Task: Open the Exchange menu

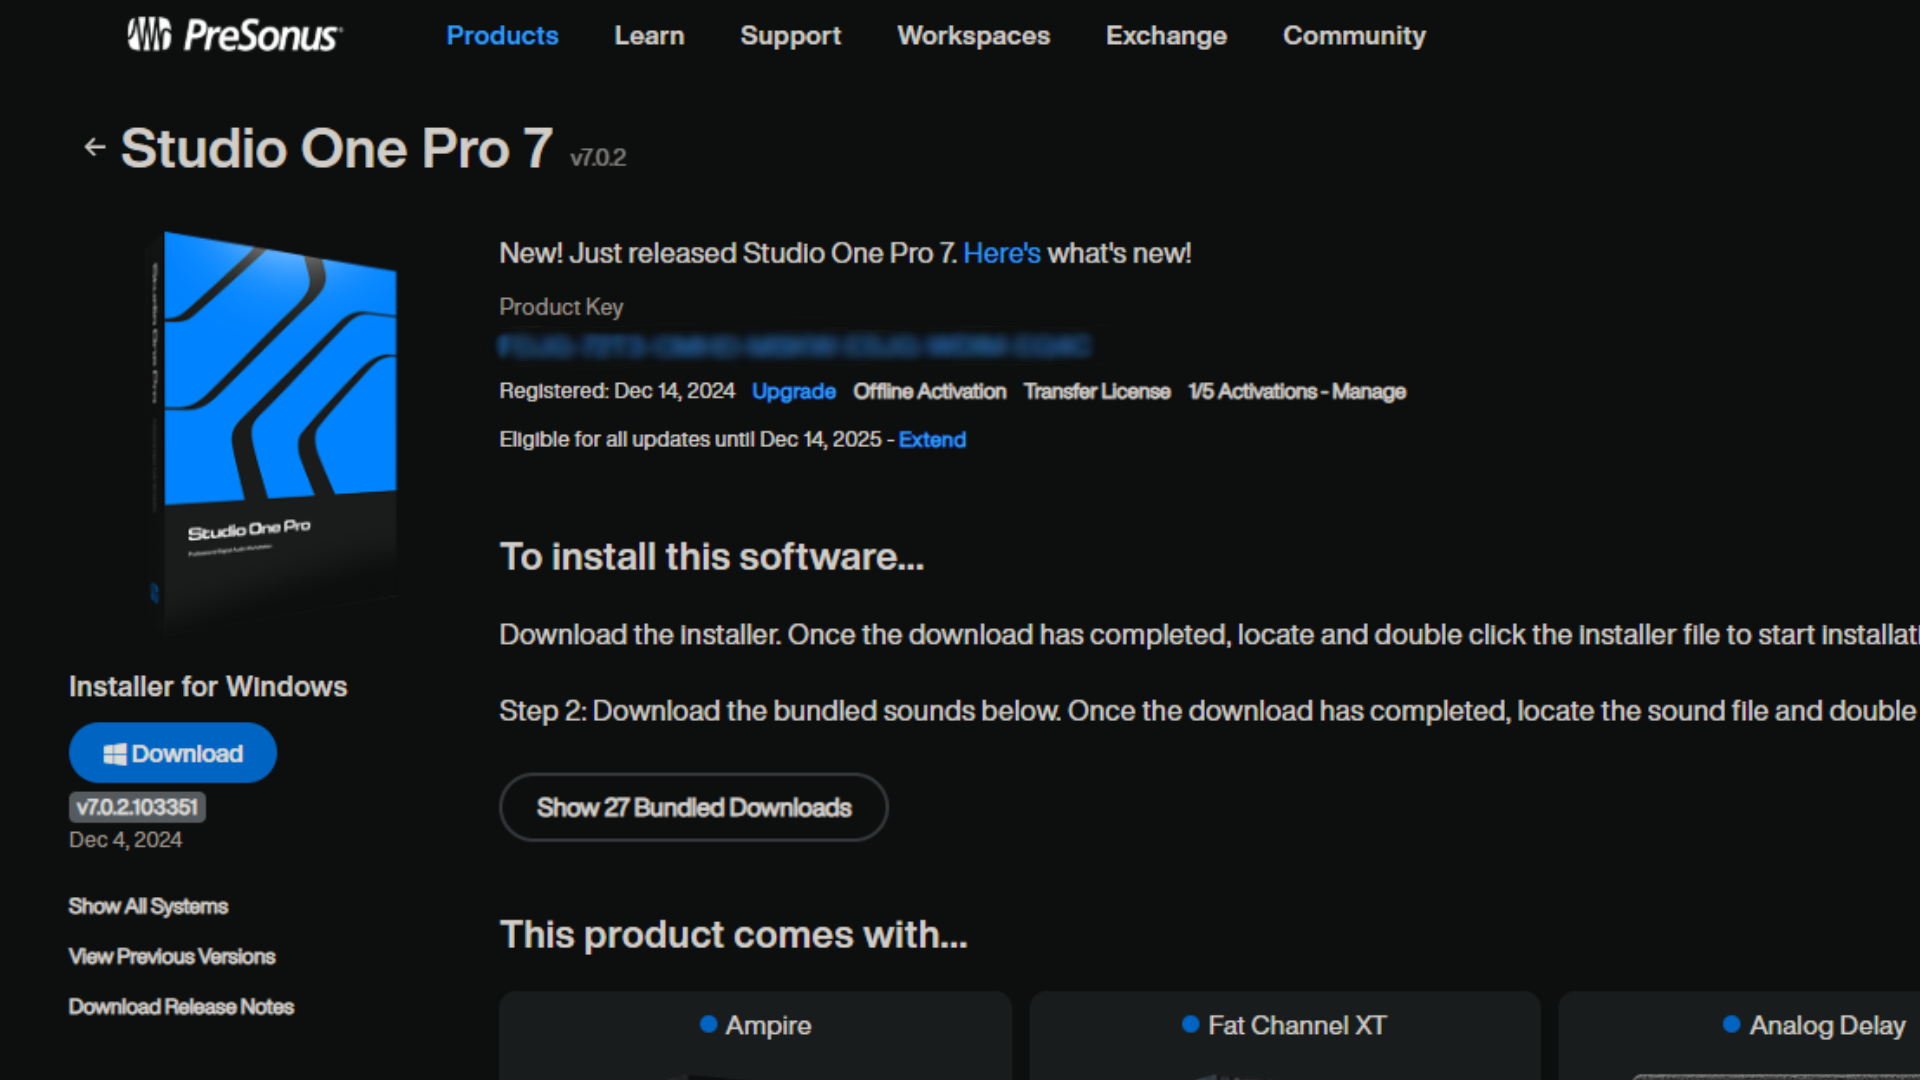Action: point(1166,35)
